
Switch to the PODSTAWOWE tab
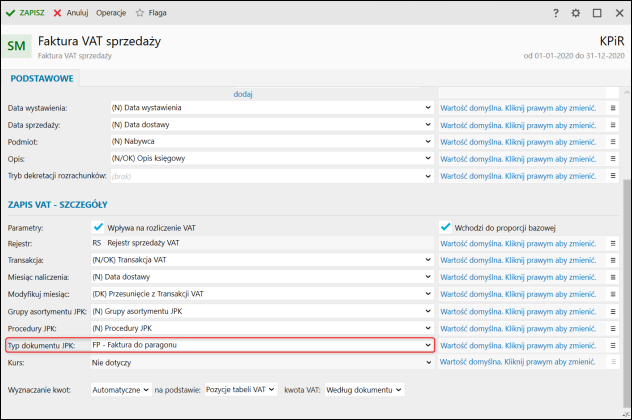pyautogui.click(x=41, y=78)
